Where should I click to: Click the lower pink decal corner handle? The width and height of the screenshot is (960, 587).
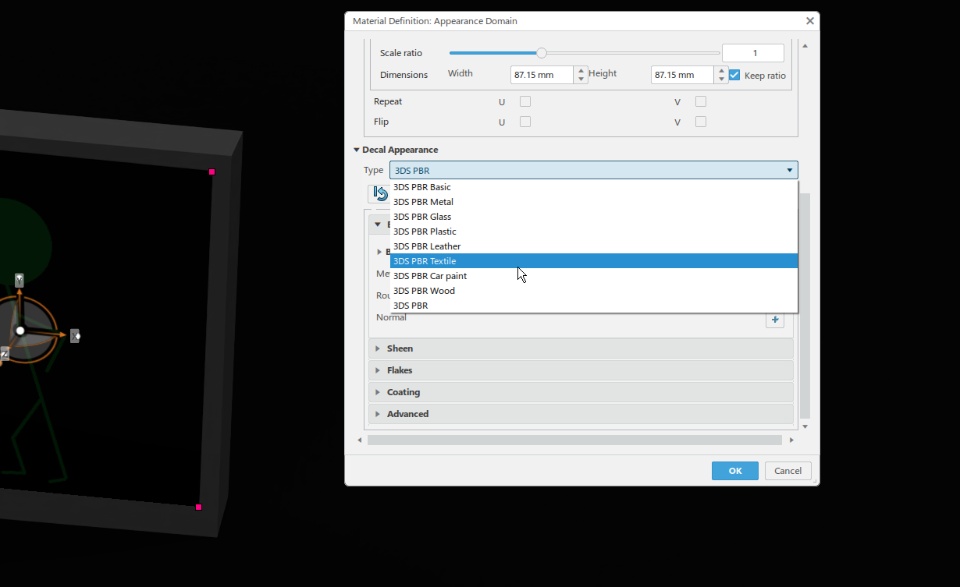click(198, 507)
